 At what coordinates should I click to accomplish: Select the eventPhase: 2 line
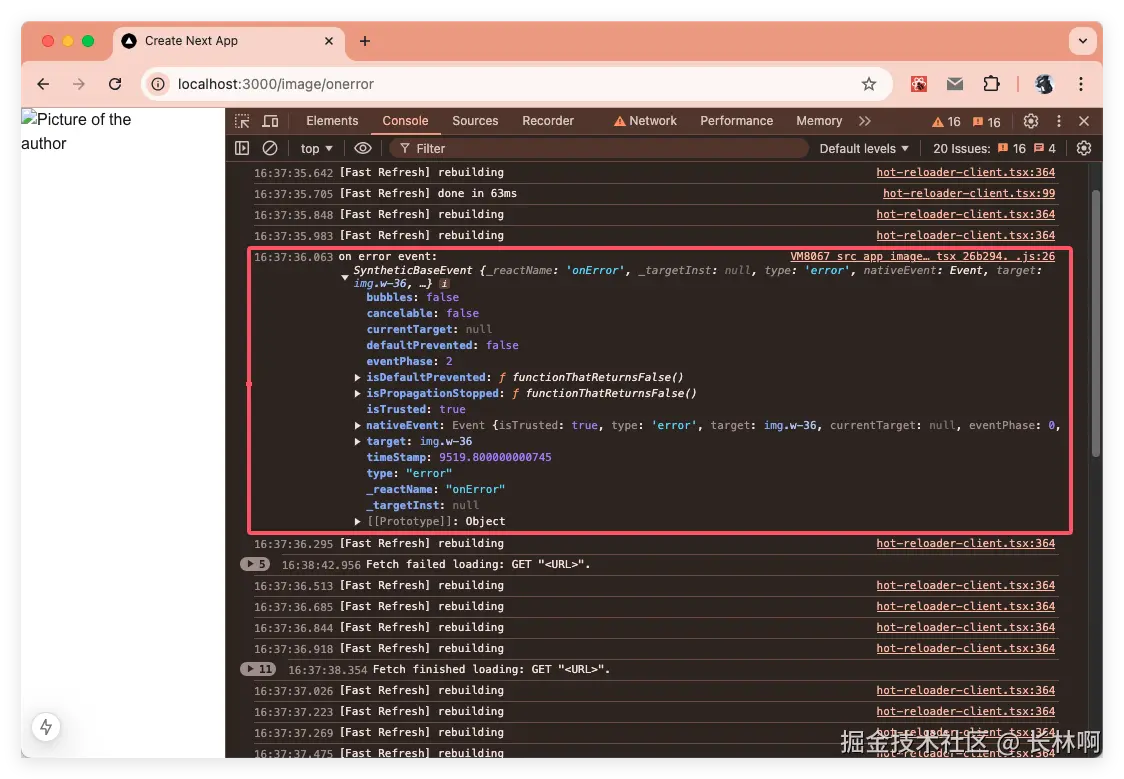pyautogui.click(x=409, y=361)
